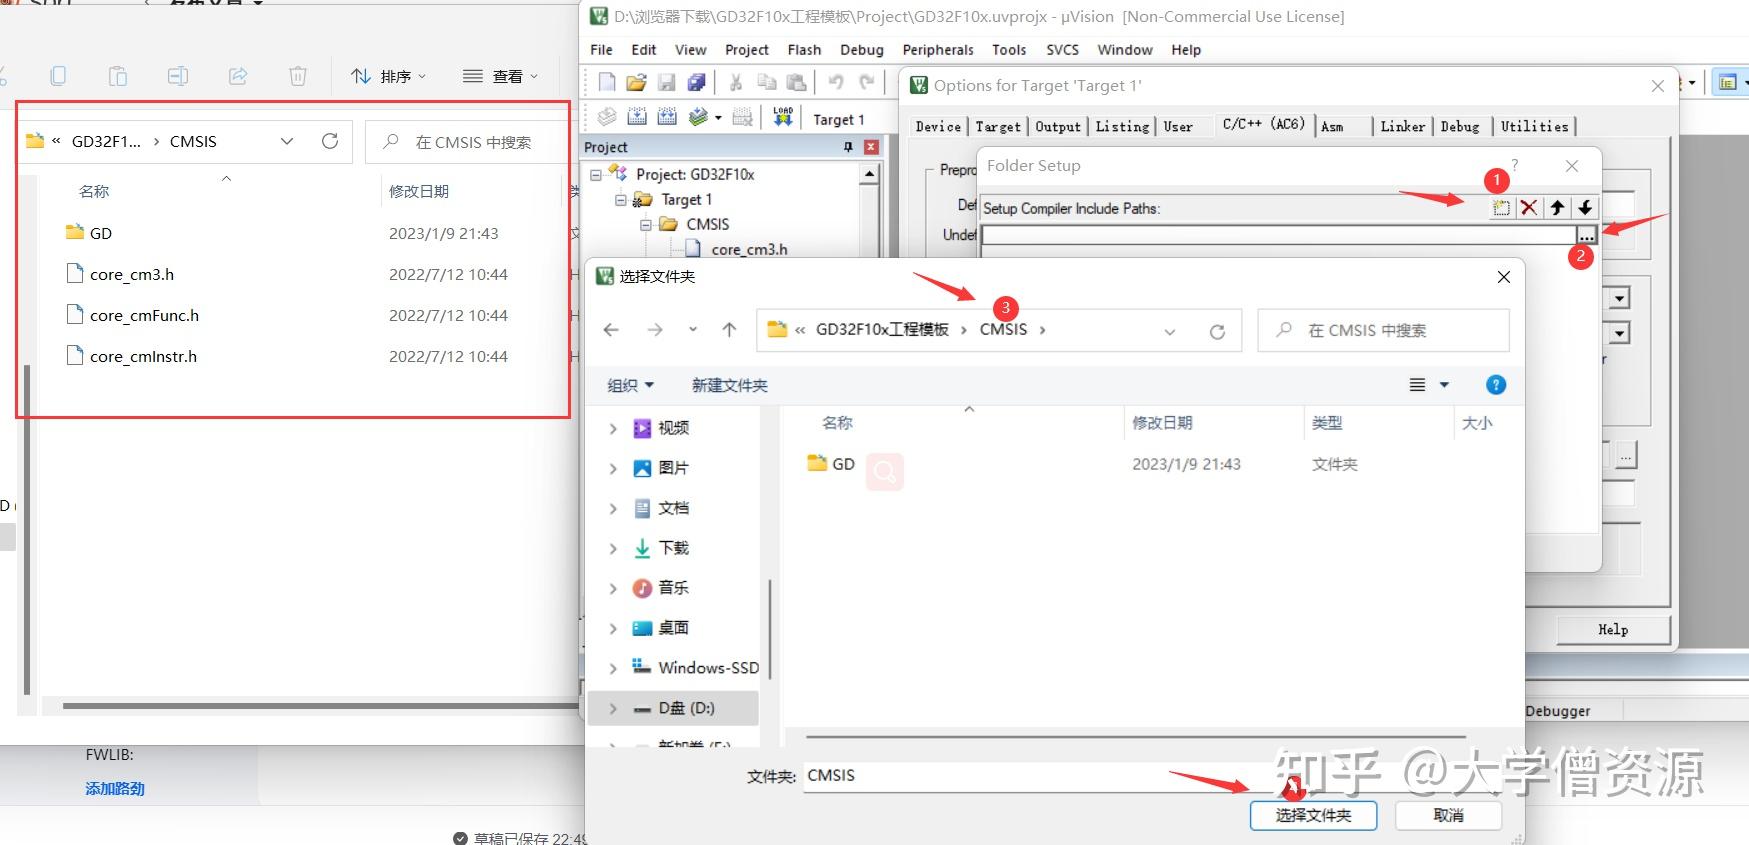Move include path up with arrow icon
The height and width of the screenshot is (845, 1749).
pyautogui.click(x=1557, y=208)
